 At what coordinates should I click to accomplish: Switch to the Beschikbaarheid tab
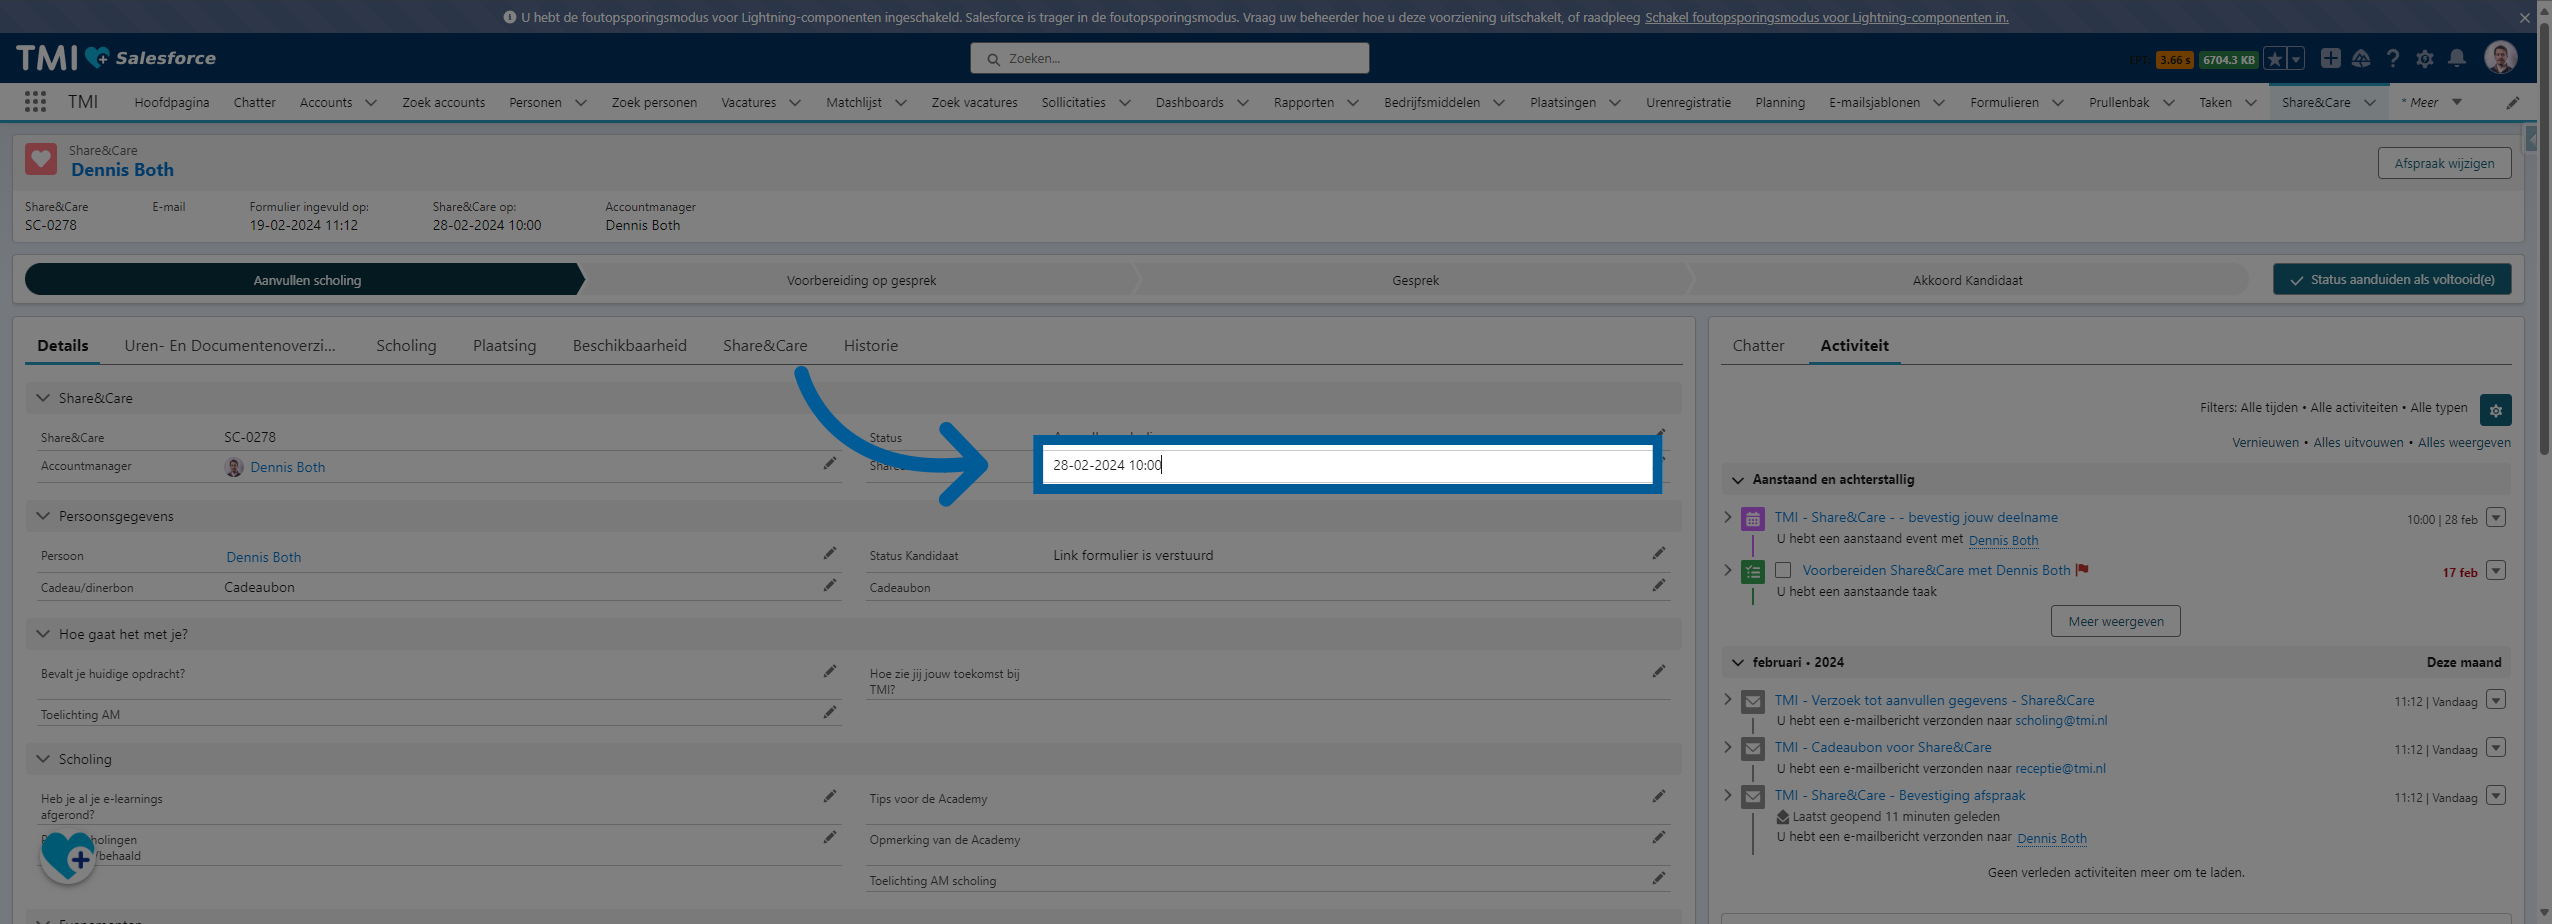click(x=629, y=346)
